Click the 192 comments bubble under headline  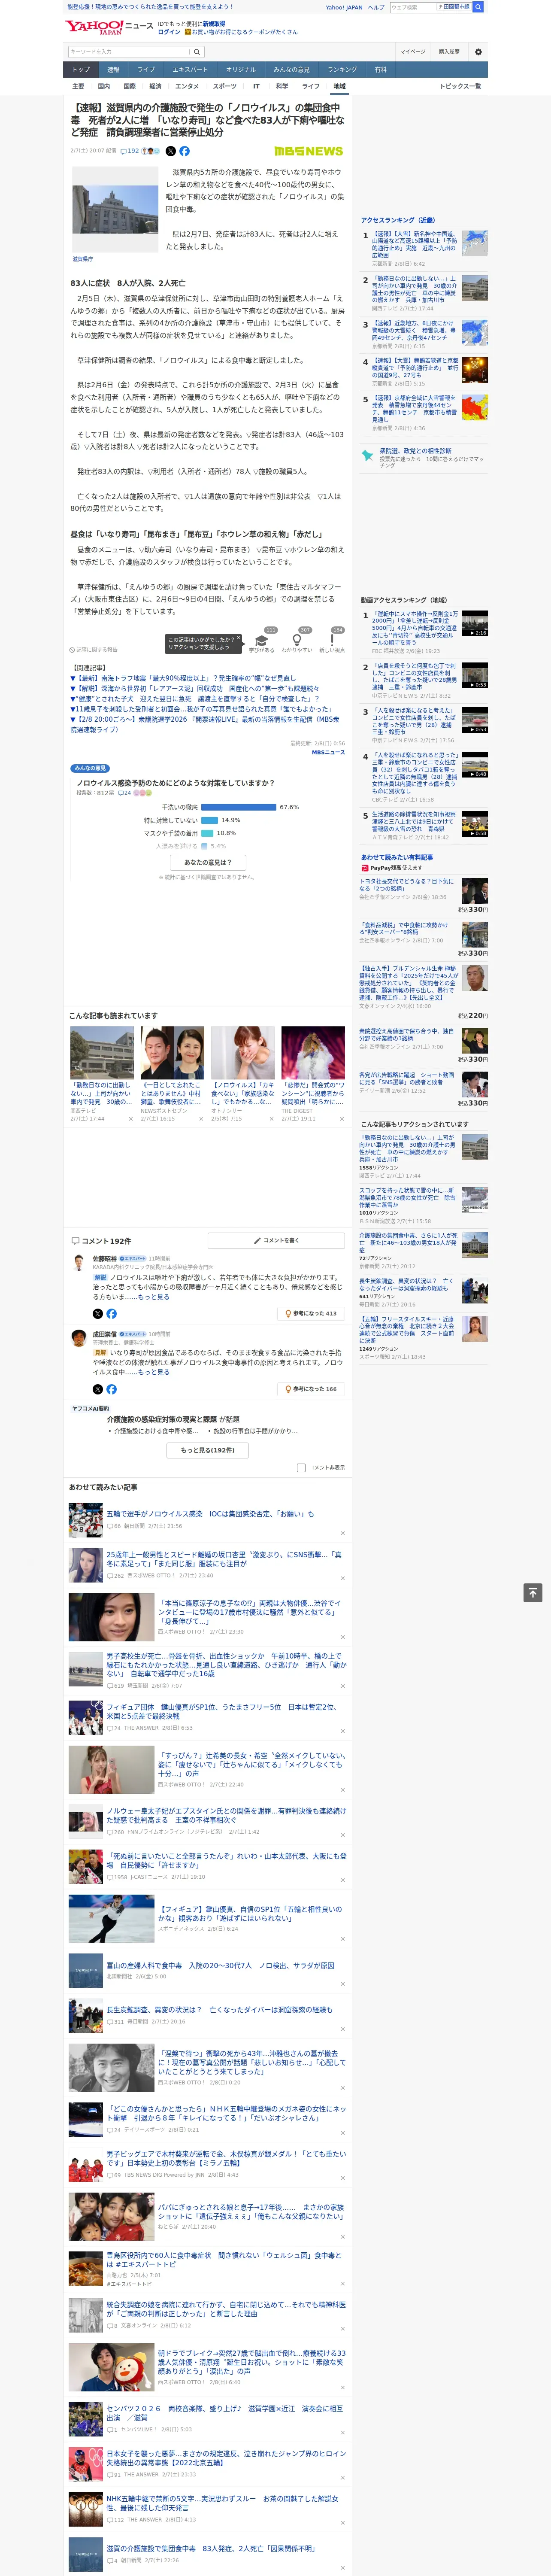pyautogui.click(x=131, y=151)
